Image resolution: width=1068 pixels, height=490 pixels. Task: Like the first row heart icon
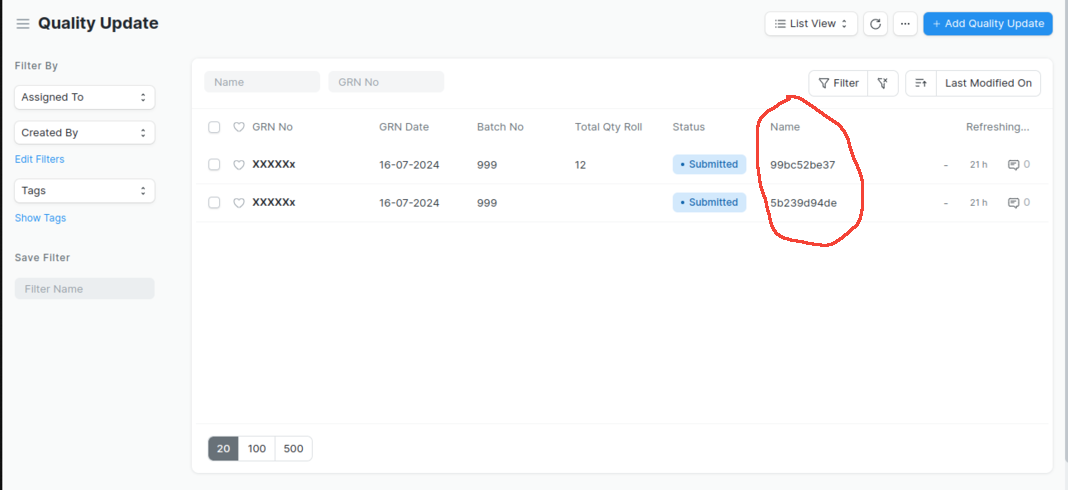[x=239, y=165]
